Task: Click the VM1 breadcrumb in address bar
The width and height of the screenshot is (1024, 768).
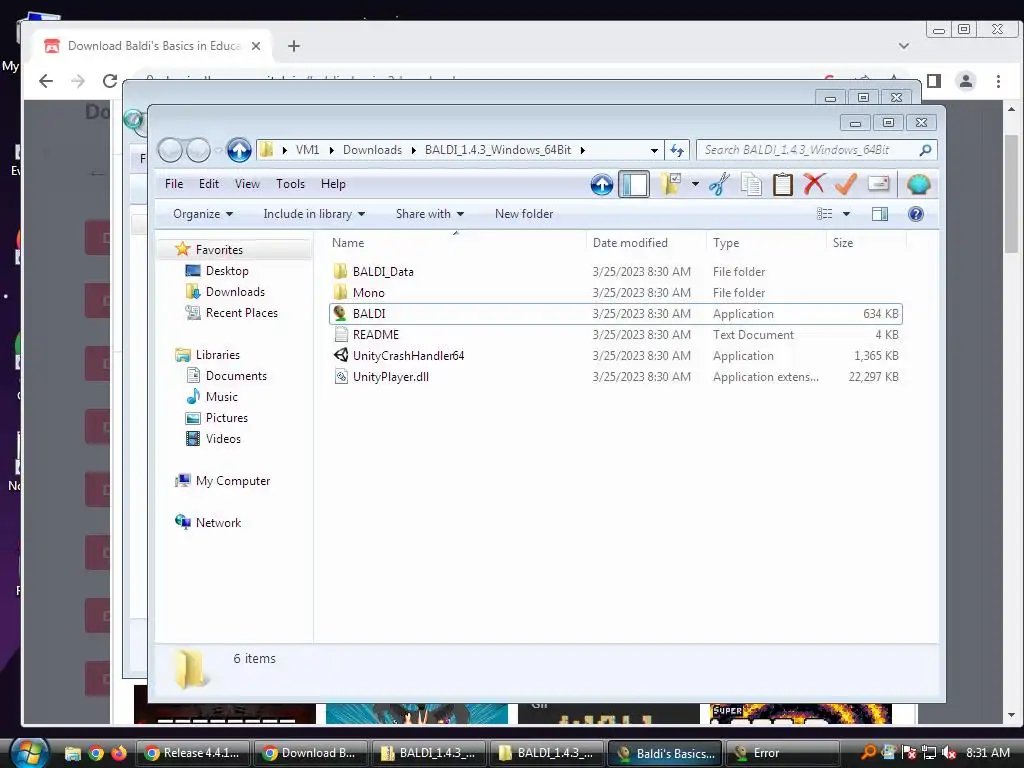Action: [x=307, y=150]
